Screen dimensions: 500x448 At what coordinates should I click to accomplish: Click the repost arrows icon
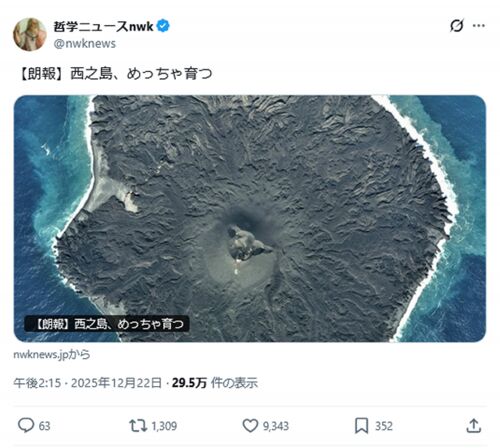[x=138, y=426]
